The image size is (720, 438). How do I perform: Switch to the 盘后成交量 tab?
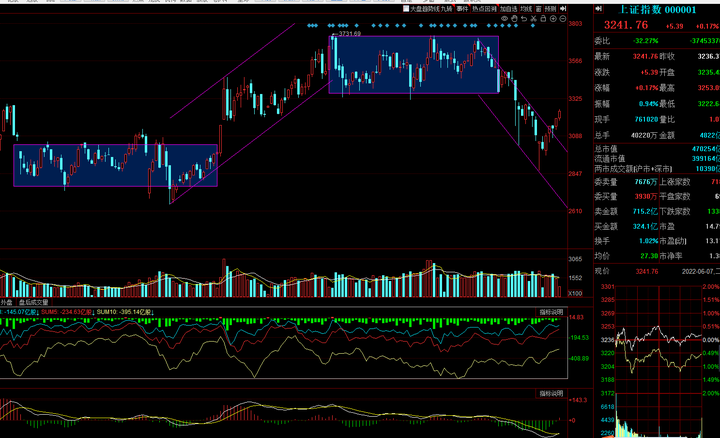point(34,302)
